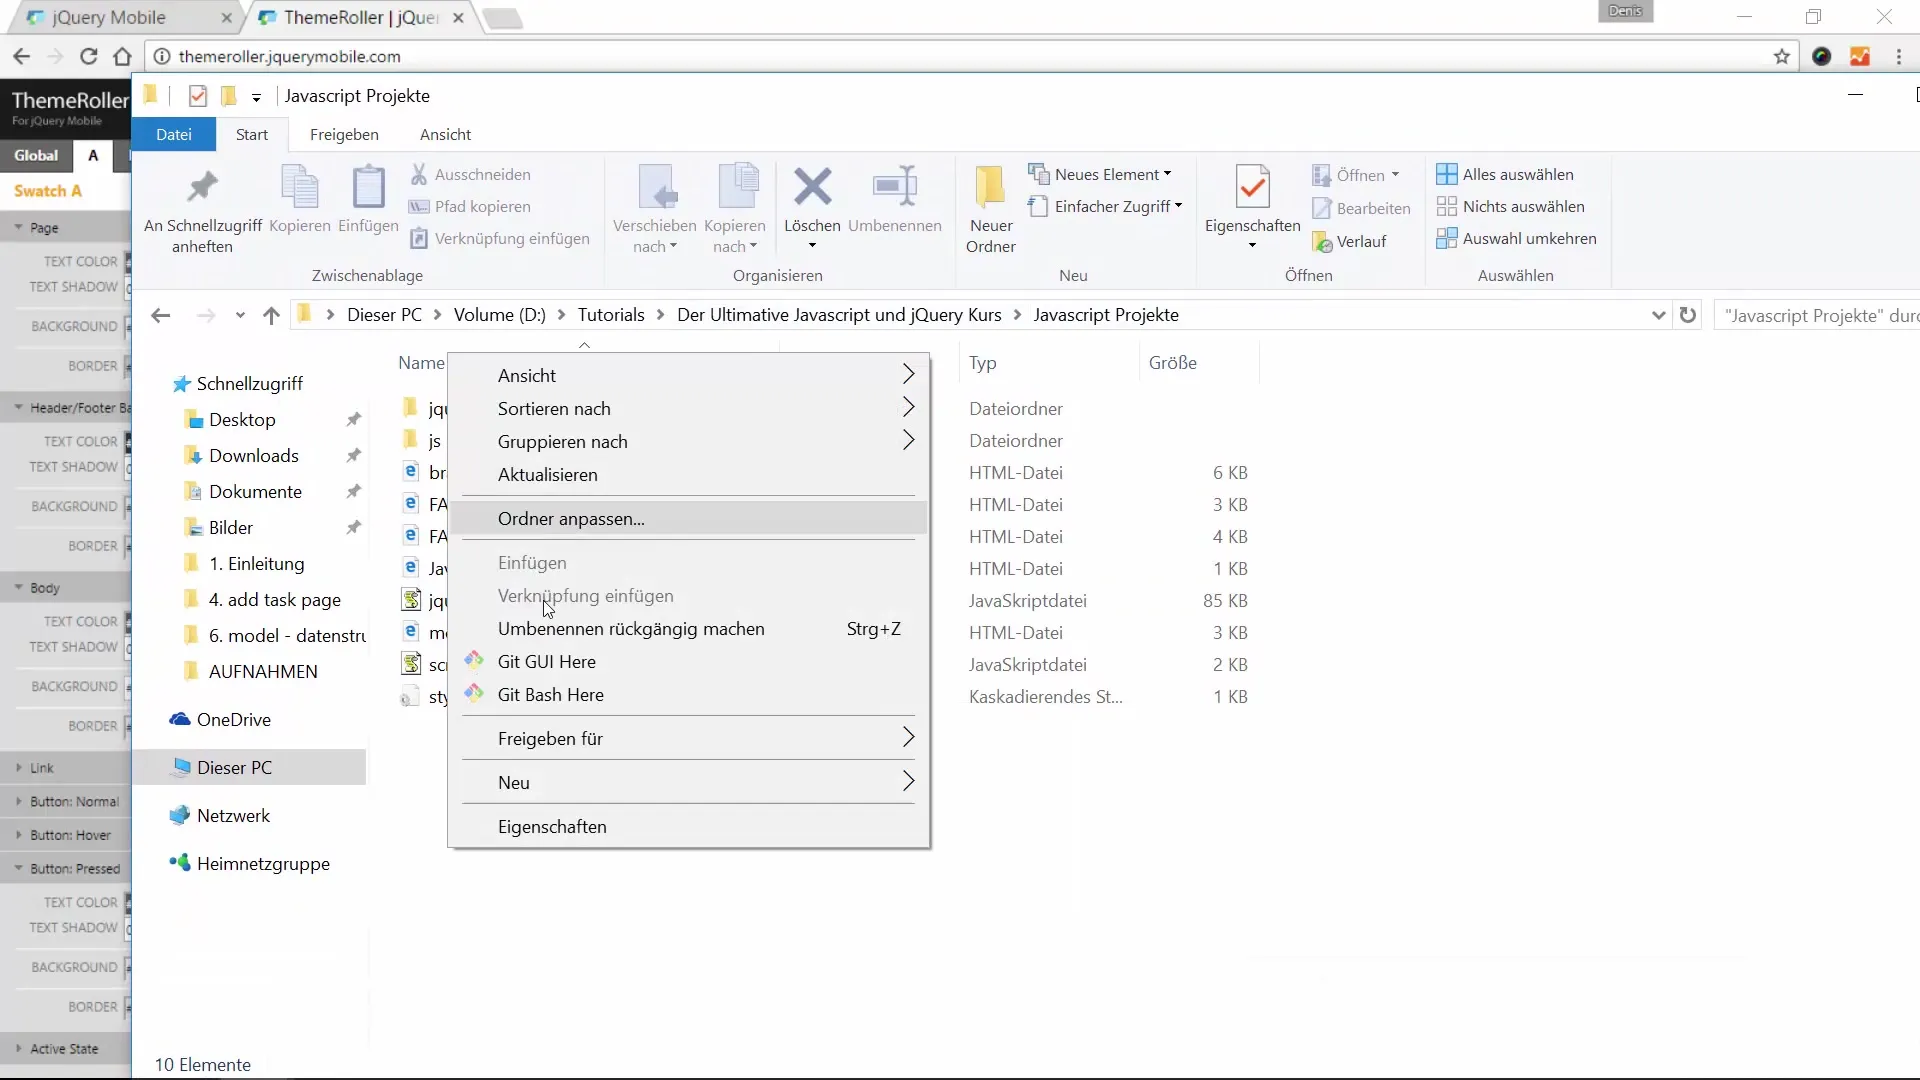Click the Explorer back arrow

[160, 315]
